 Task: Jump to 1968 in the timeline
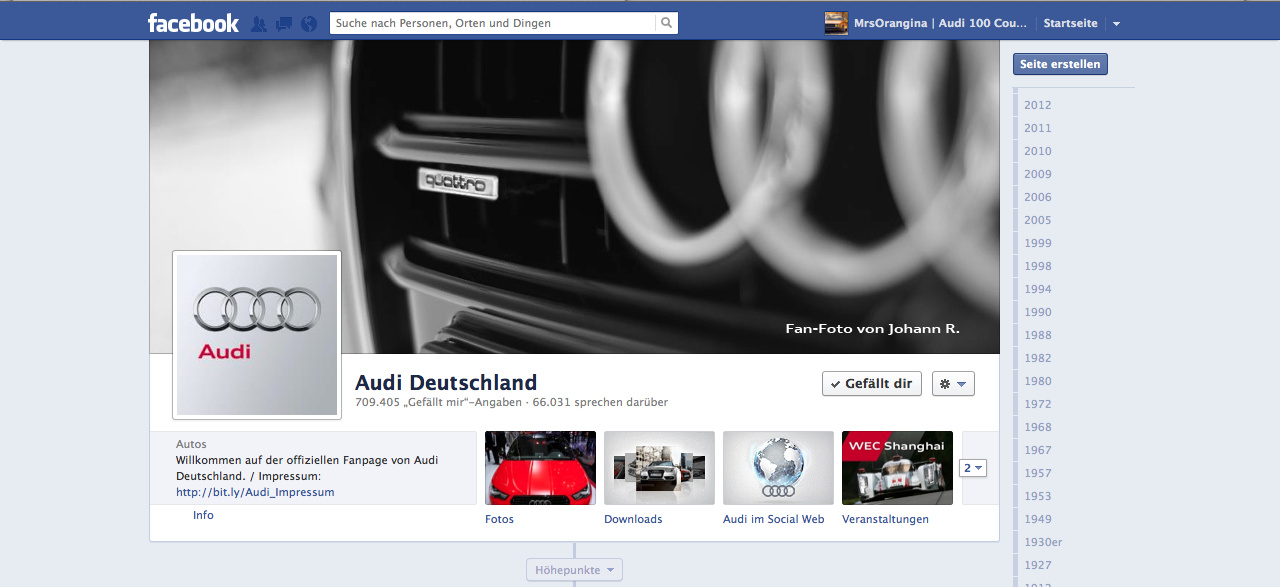coord(1037,427)
